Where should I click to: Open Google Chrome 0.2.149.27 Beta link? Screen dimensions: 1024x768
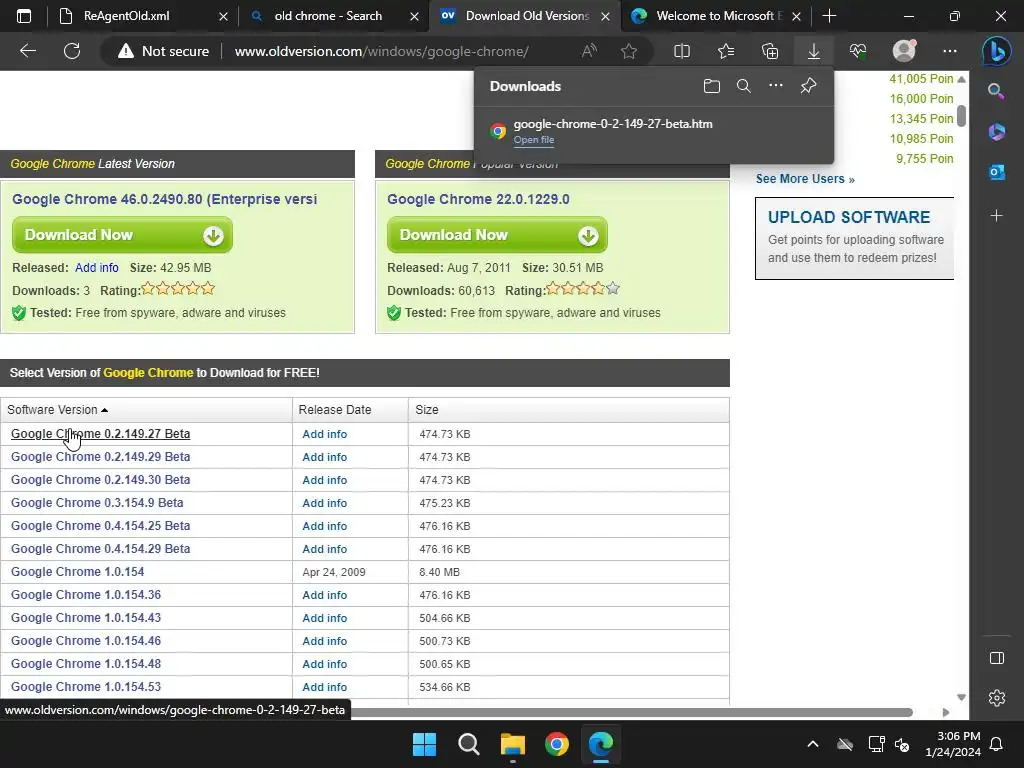tap(101, 434)
